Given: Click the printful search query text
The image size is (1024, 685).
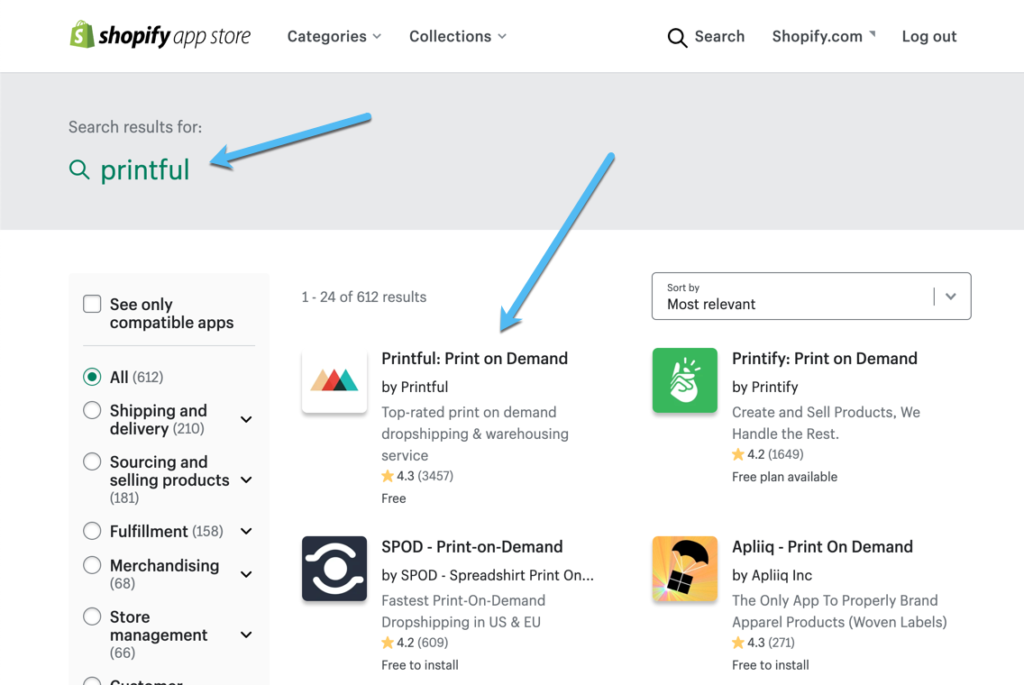Looking at the screenshot, I should 145,170.
